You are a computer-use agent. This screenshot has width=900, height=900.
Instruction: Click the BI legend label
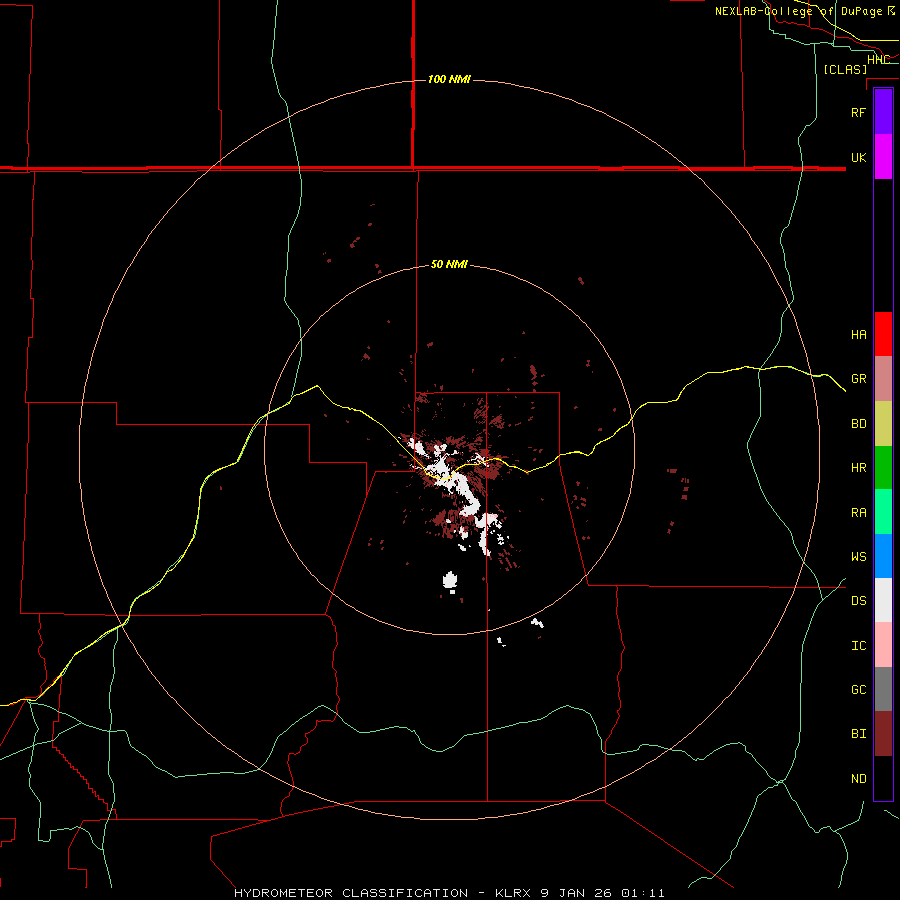(858, 734)
